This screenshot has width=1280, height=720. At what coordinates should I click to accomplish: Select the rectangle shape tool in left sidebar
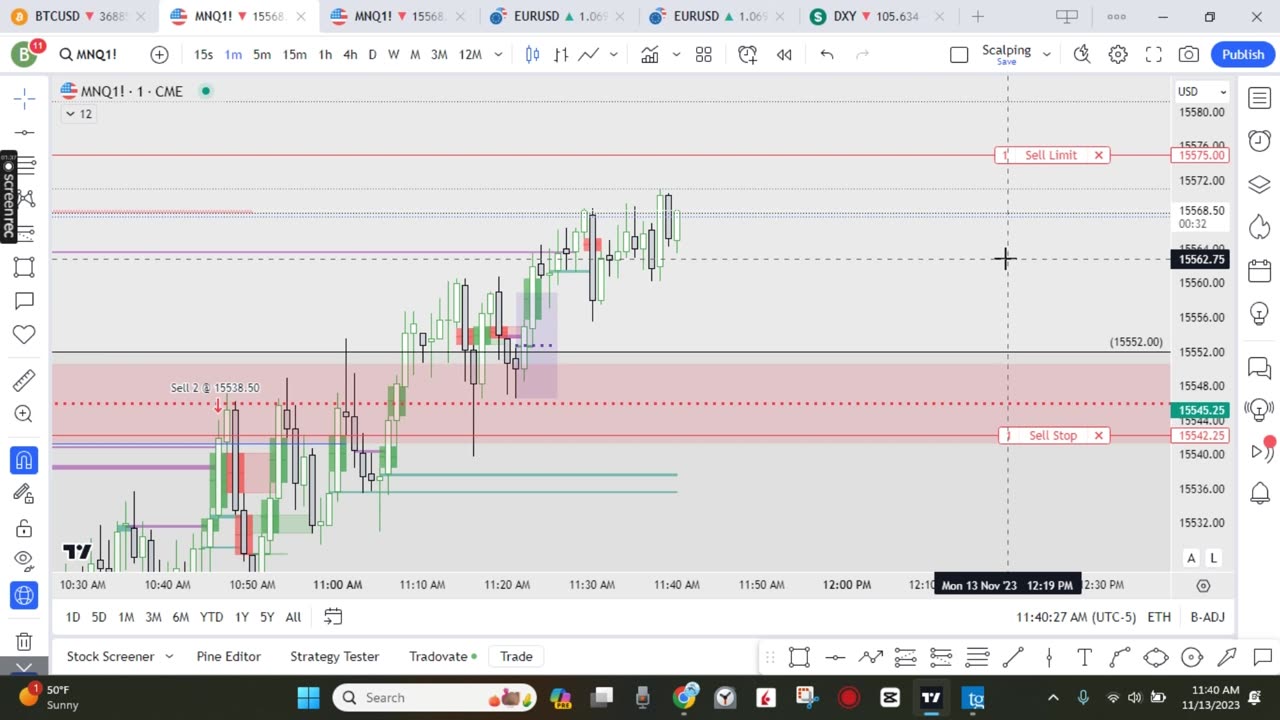(24, 267)
